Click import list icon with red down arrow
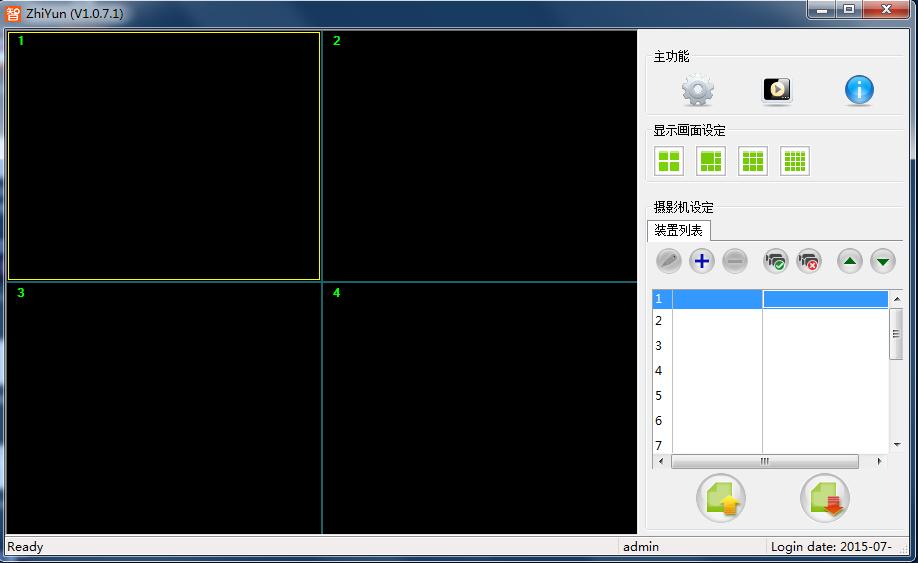Image resolution: width=918 pixels, height=563 pixels. click(824, 499)
